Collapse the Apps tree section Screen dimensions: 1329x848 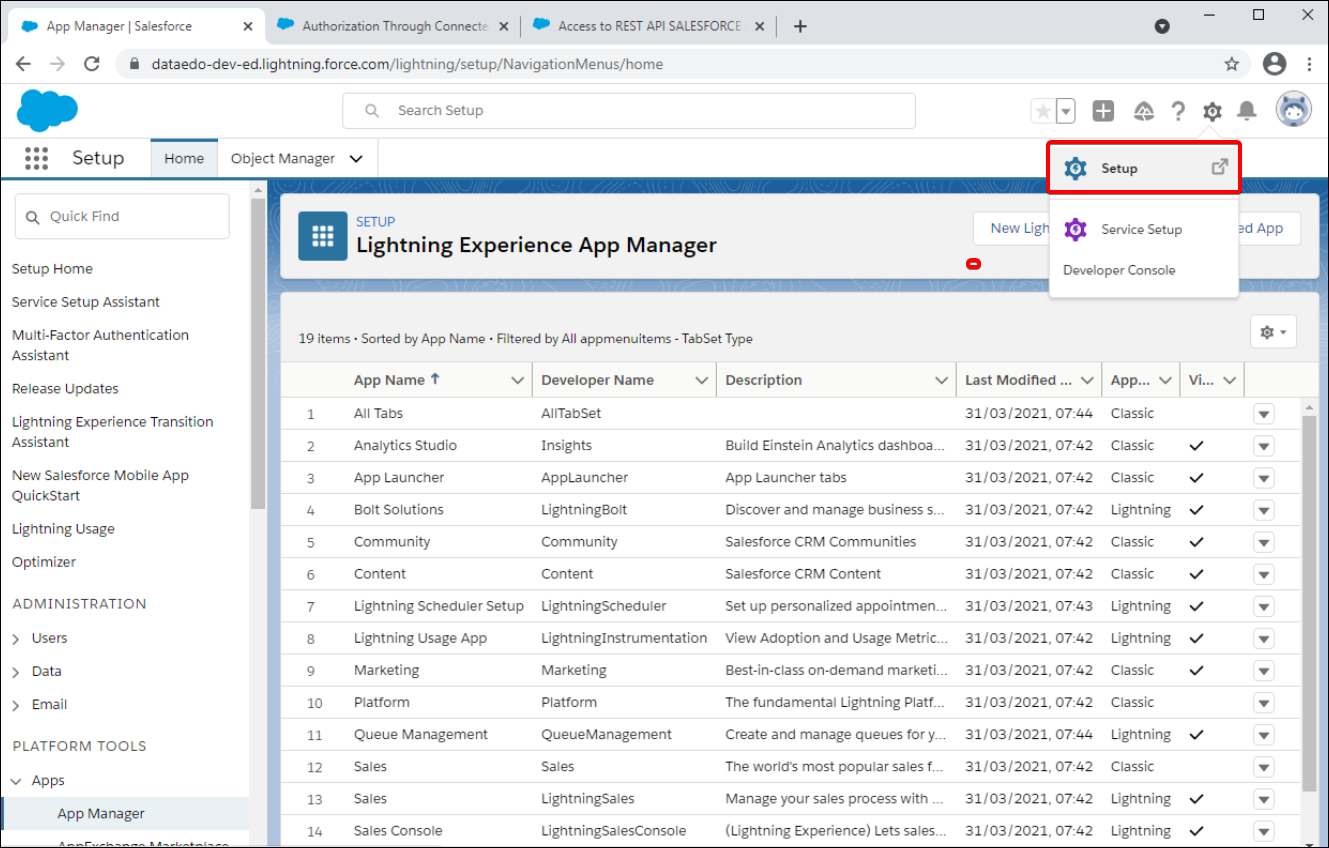pos(16,781)
